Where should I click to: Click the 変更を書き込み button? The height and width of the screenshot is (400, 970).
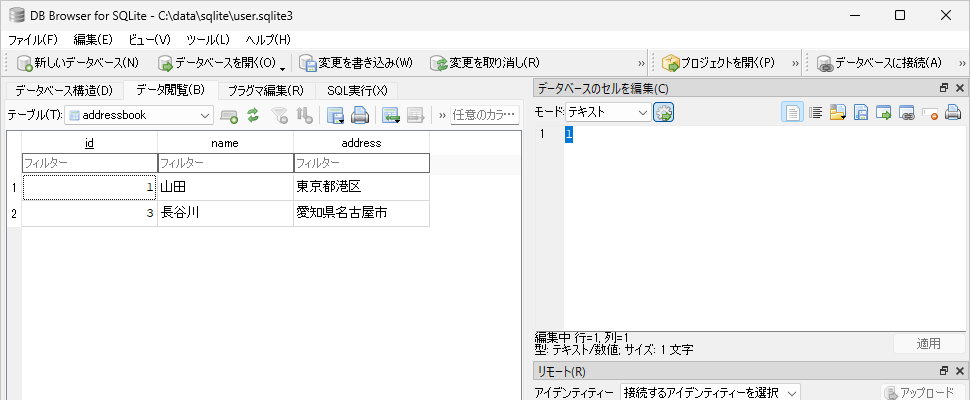tap(356, 63)
